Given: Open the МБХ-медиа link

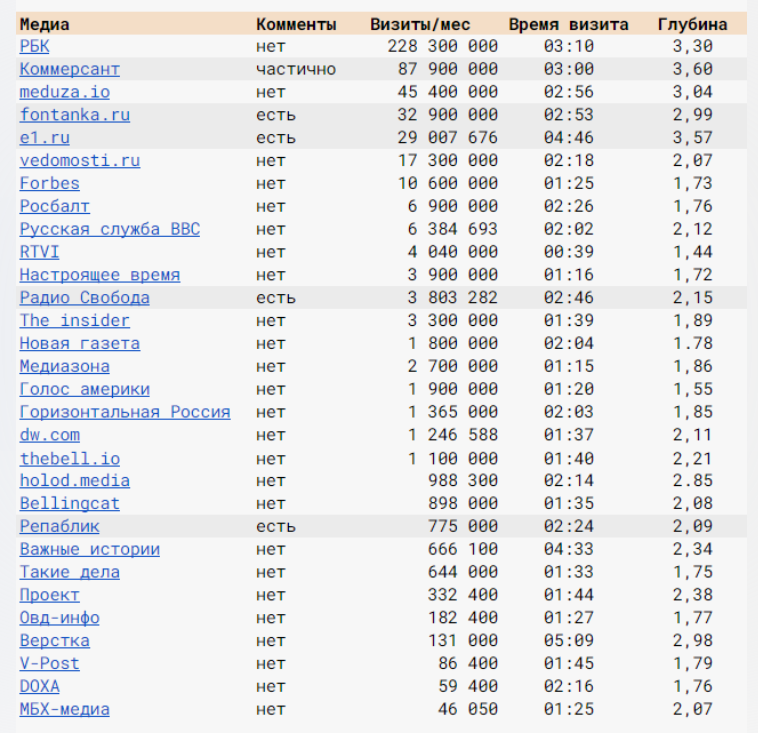Looking at the screenshot, I should (x=65, y=710).
